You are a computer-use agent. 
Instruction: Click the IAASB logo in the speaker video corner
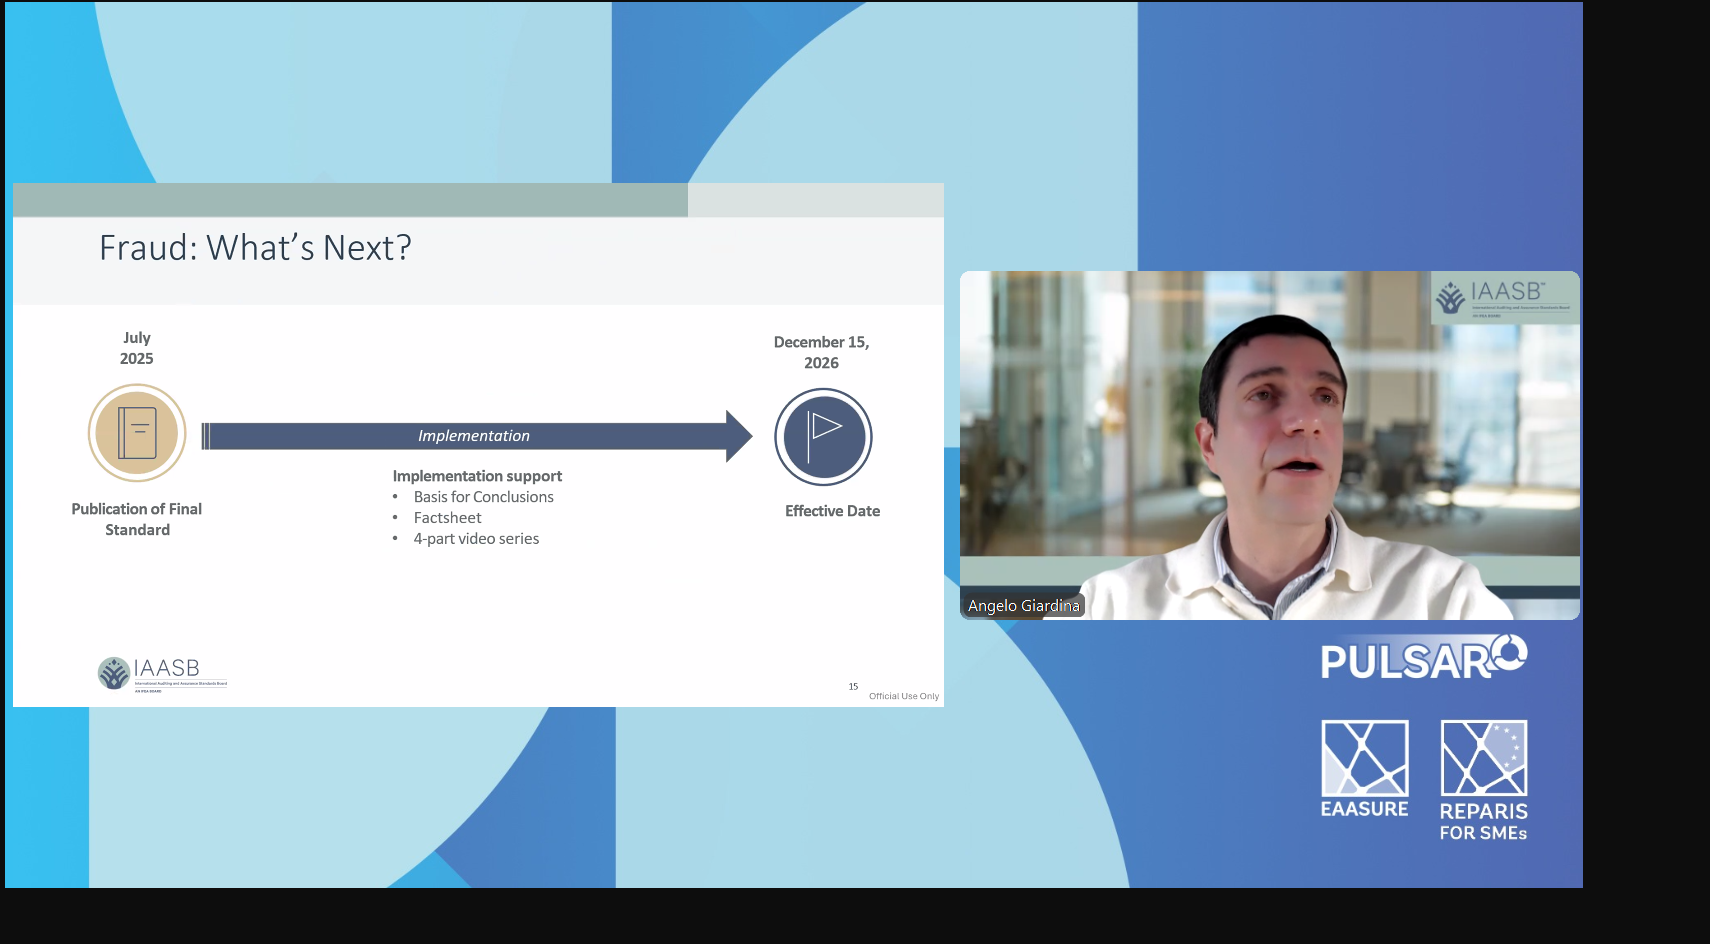(x=1504, y=297)
